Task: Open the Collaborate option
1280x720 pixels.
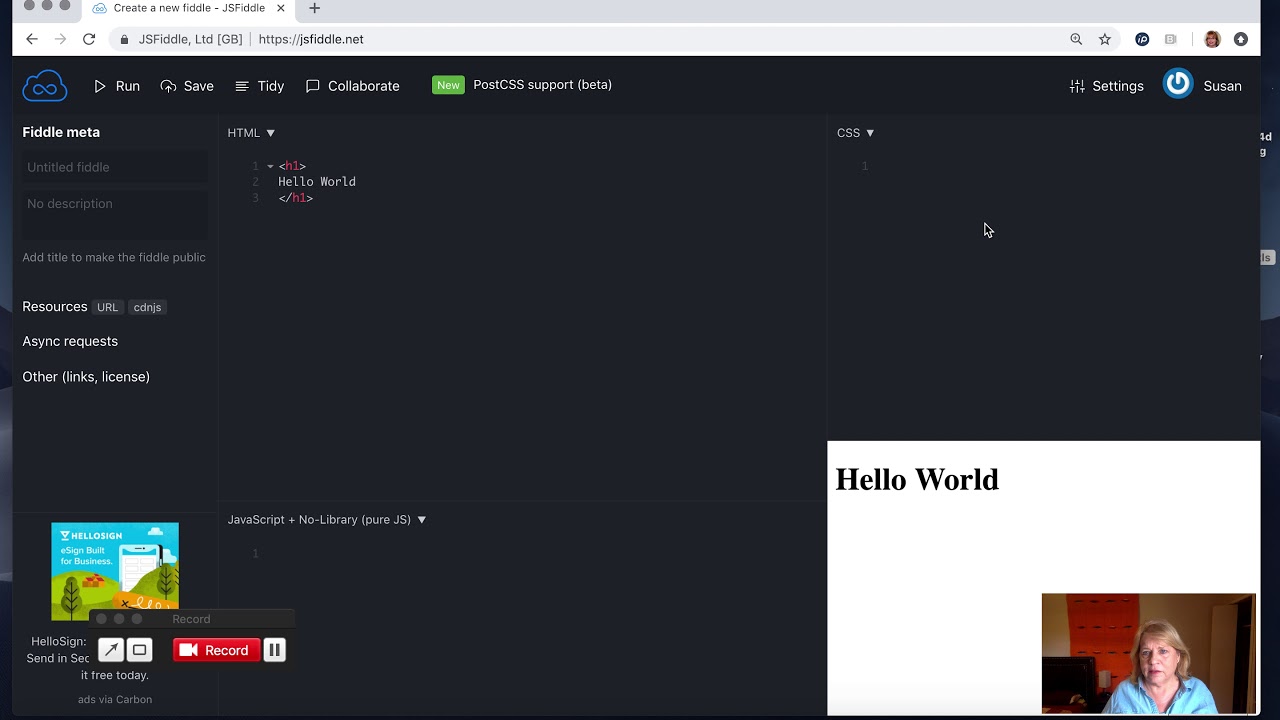Action: [352, 86]
